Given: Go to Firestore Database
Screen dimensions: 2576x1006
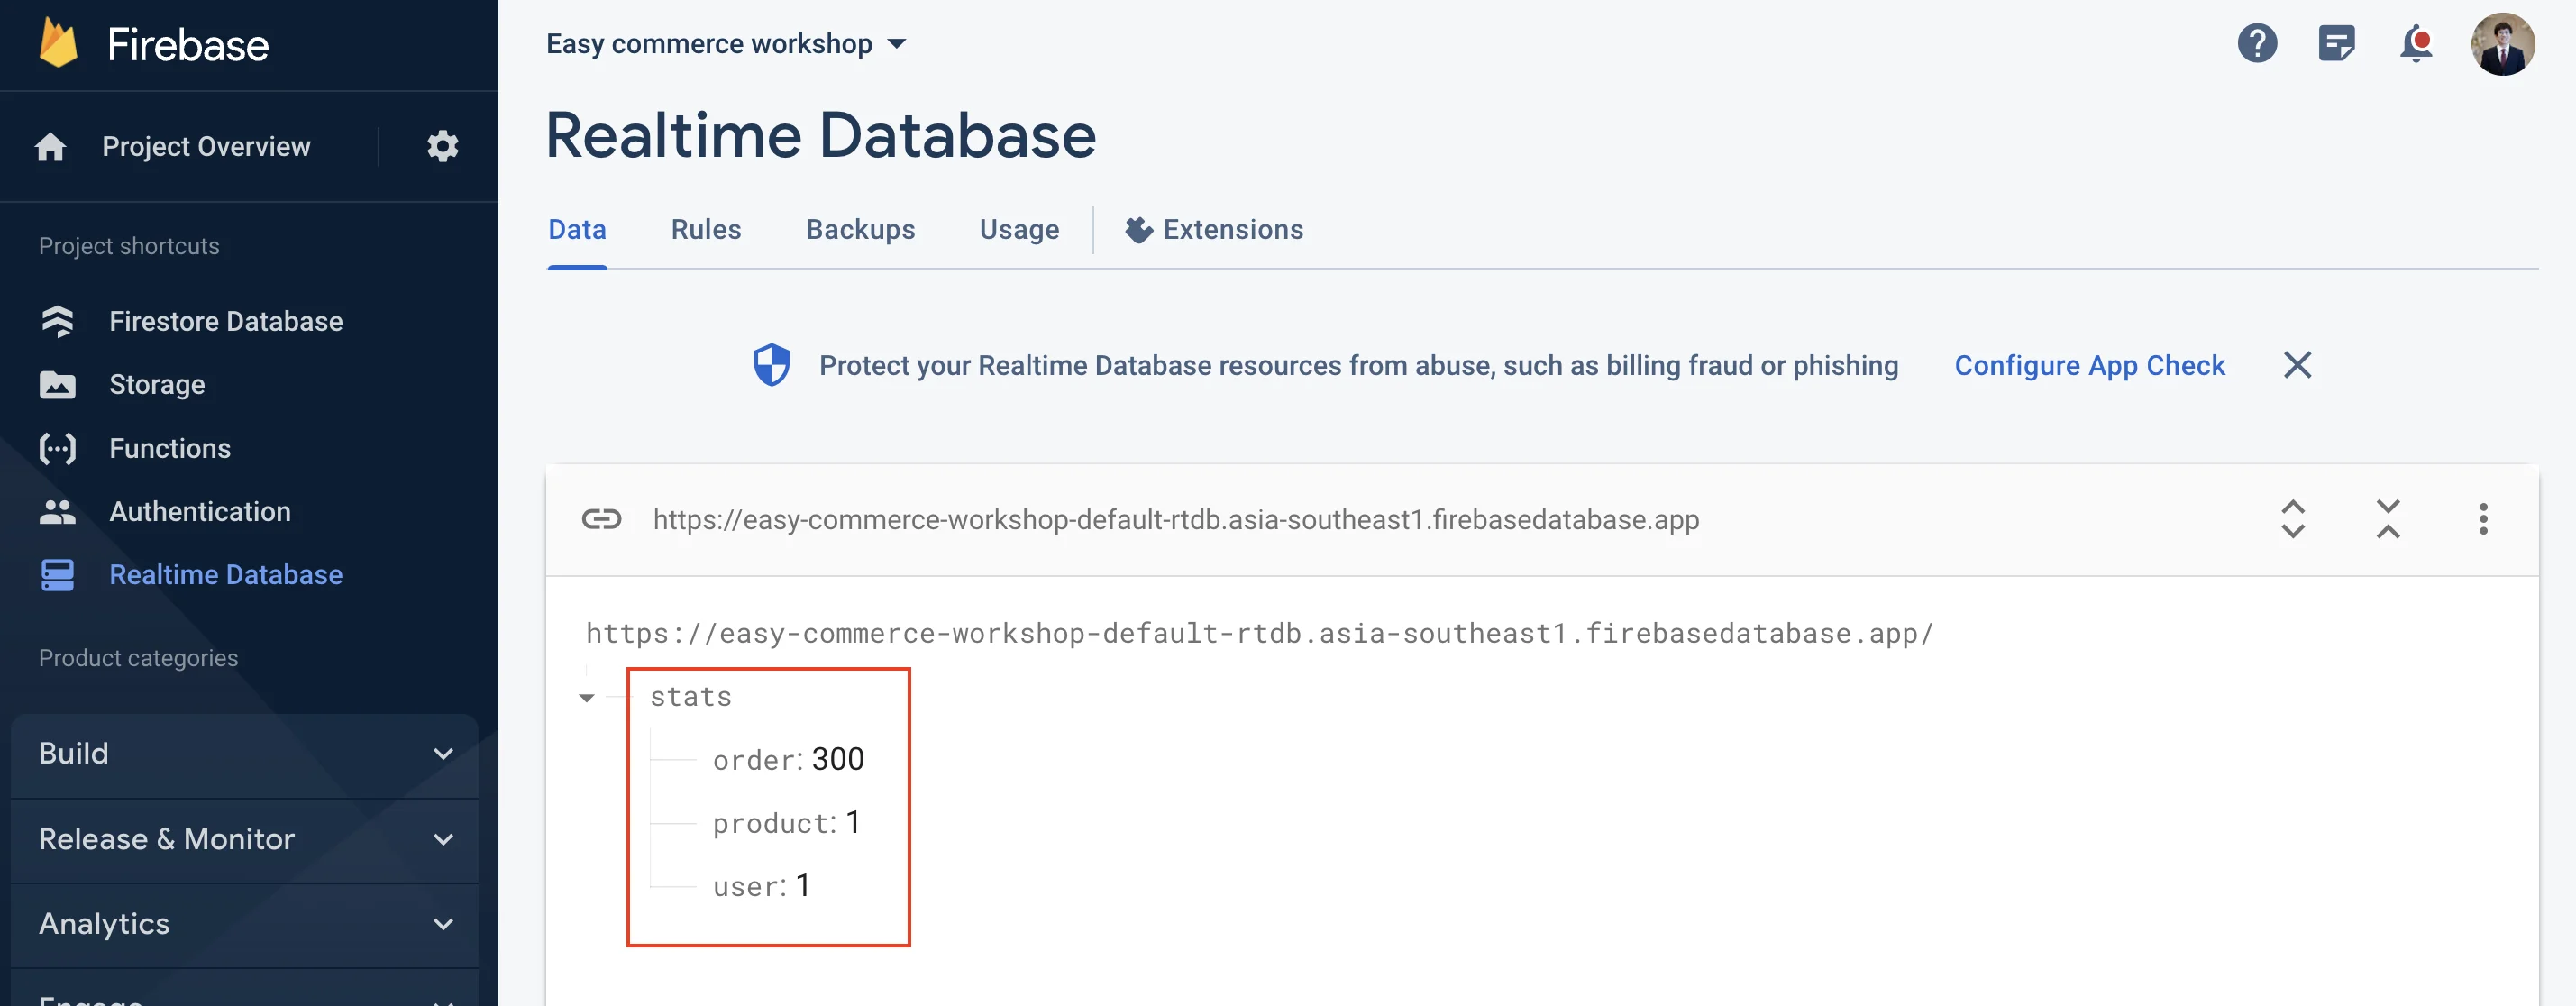Looking at the screenshot, I should 226,322.
